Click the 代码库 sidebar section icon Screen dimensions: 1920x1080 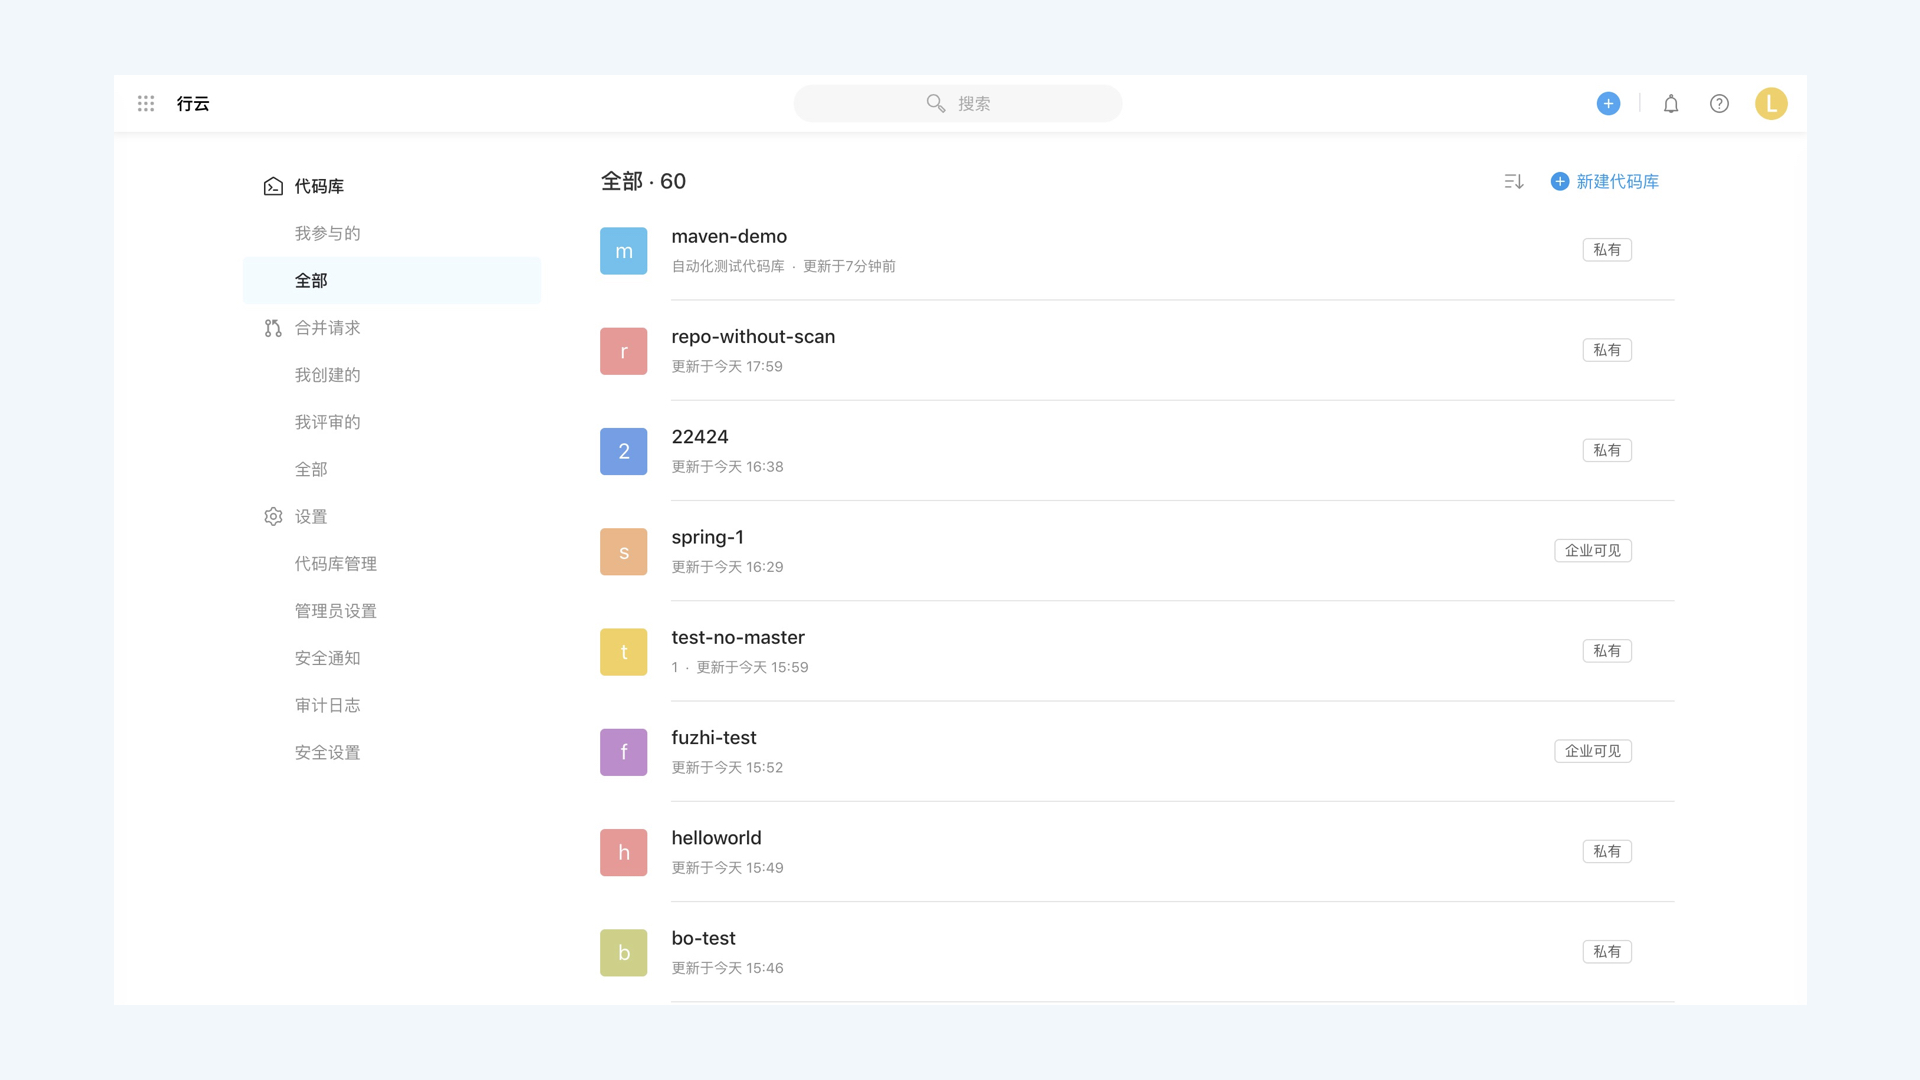[273, 186]
